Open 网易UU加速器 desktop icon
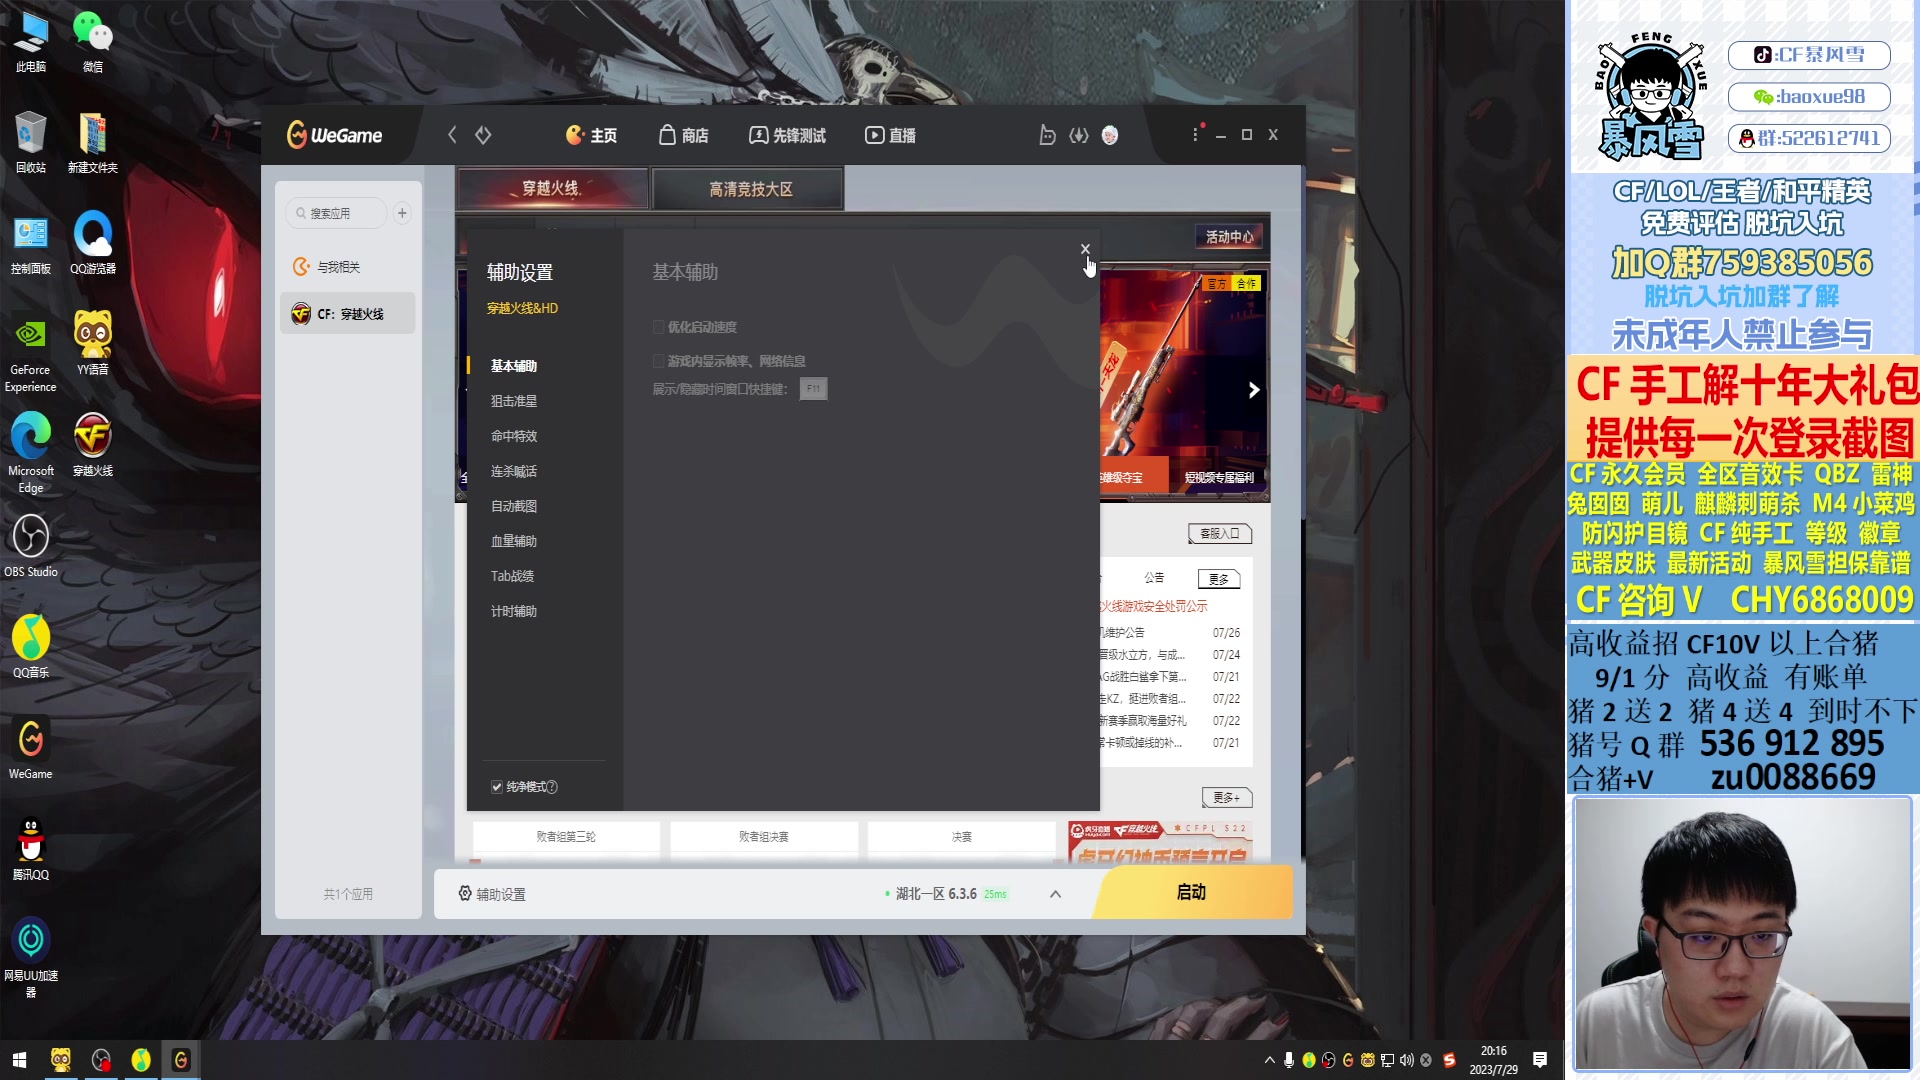Image resolution: width=1920 pixels, height=1080 pixels. coord(31,957)
